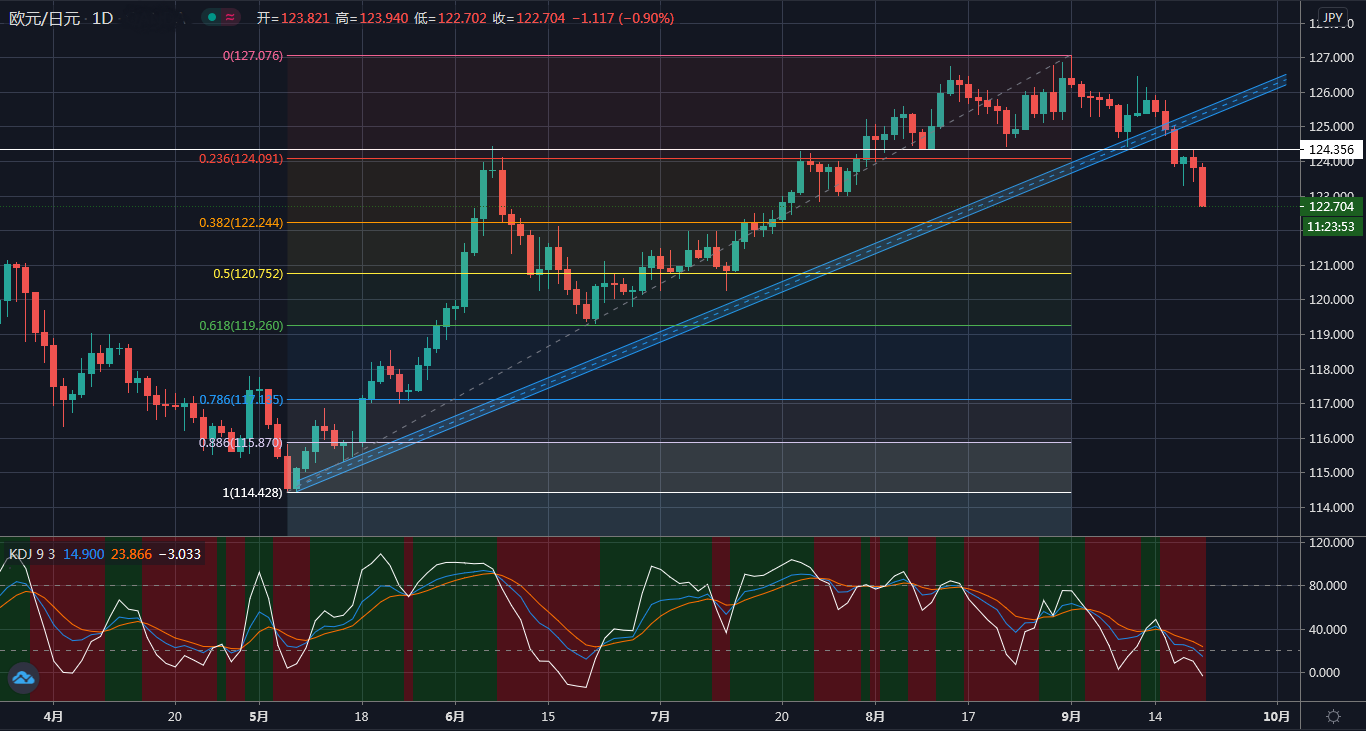Click the 欧元/日元 symbol title
The height and width of the screenshot is (731, 1366).
point(45,18)
